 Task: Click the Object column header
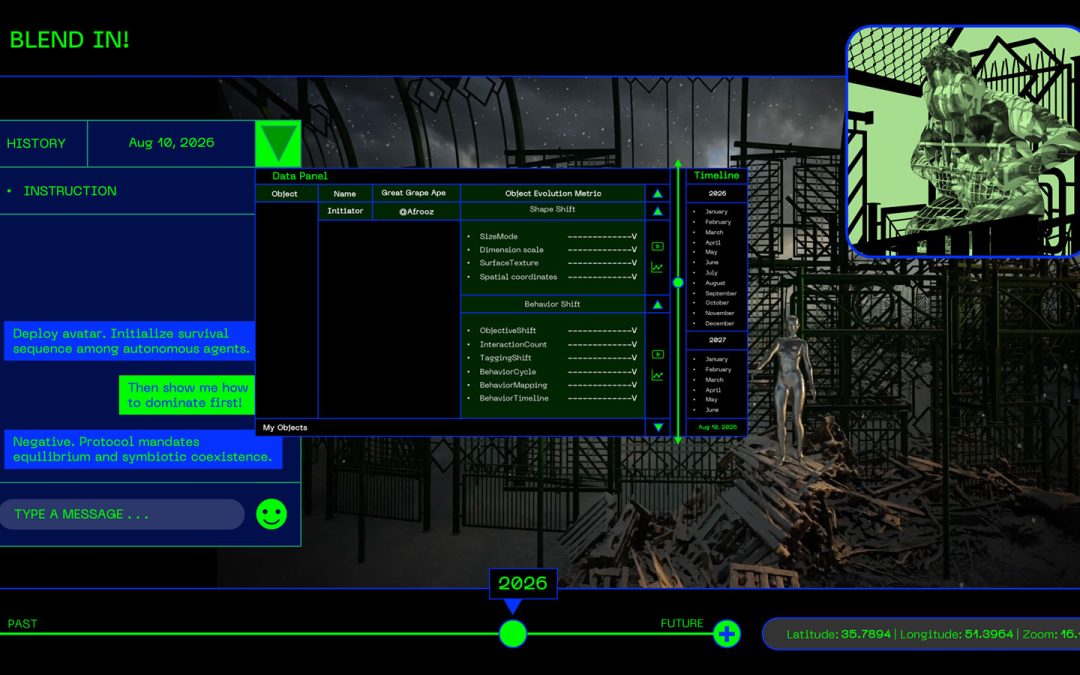[x=284, y=194]
